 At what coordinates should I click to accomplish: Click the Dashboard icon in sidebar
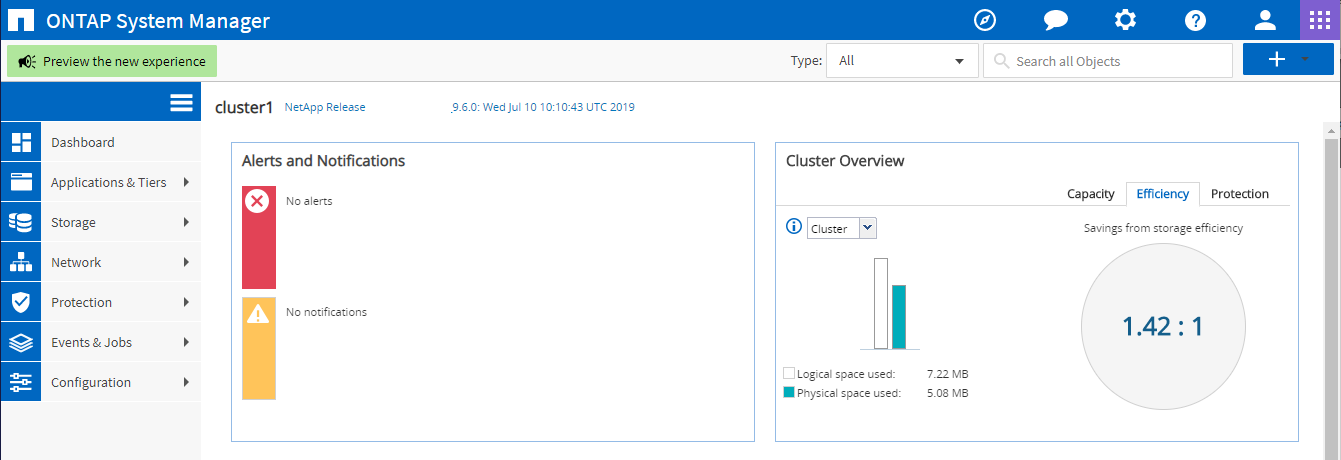click(21, 142)
